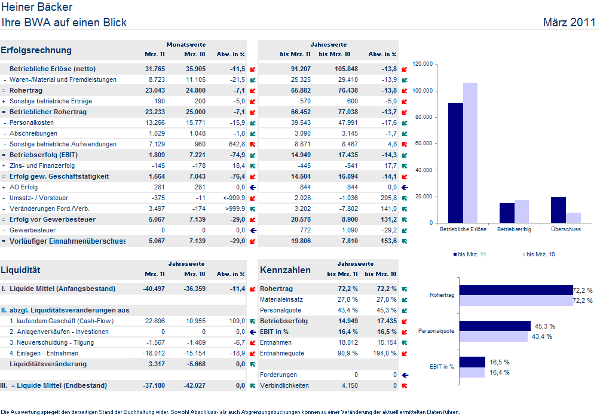Screen dimensions: 600x417
Task: Click the blue monthly left arrow in the AO Erfolg row
Action: coord(253,187)
